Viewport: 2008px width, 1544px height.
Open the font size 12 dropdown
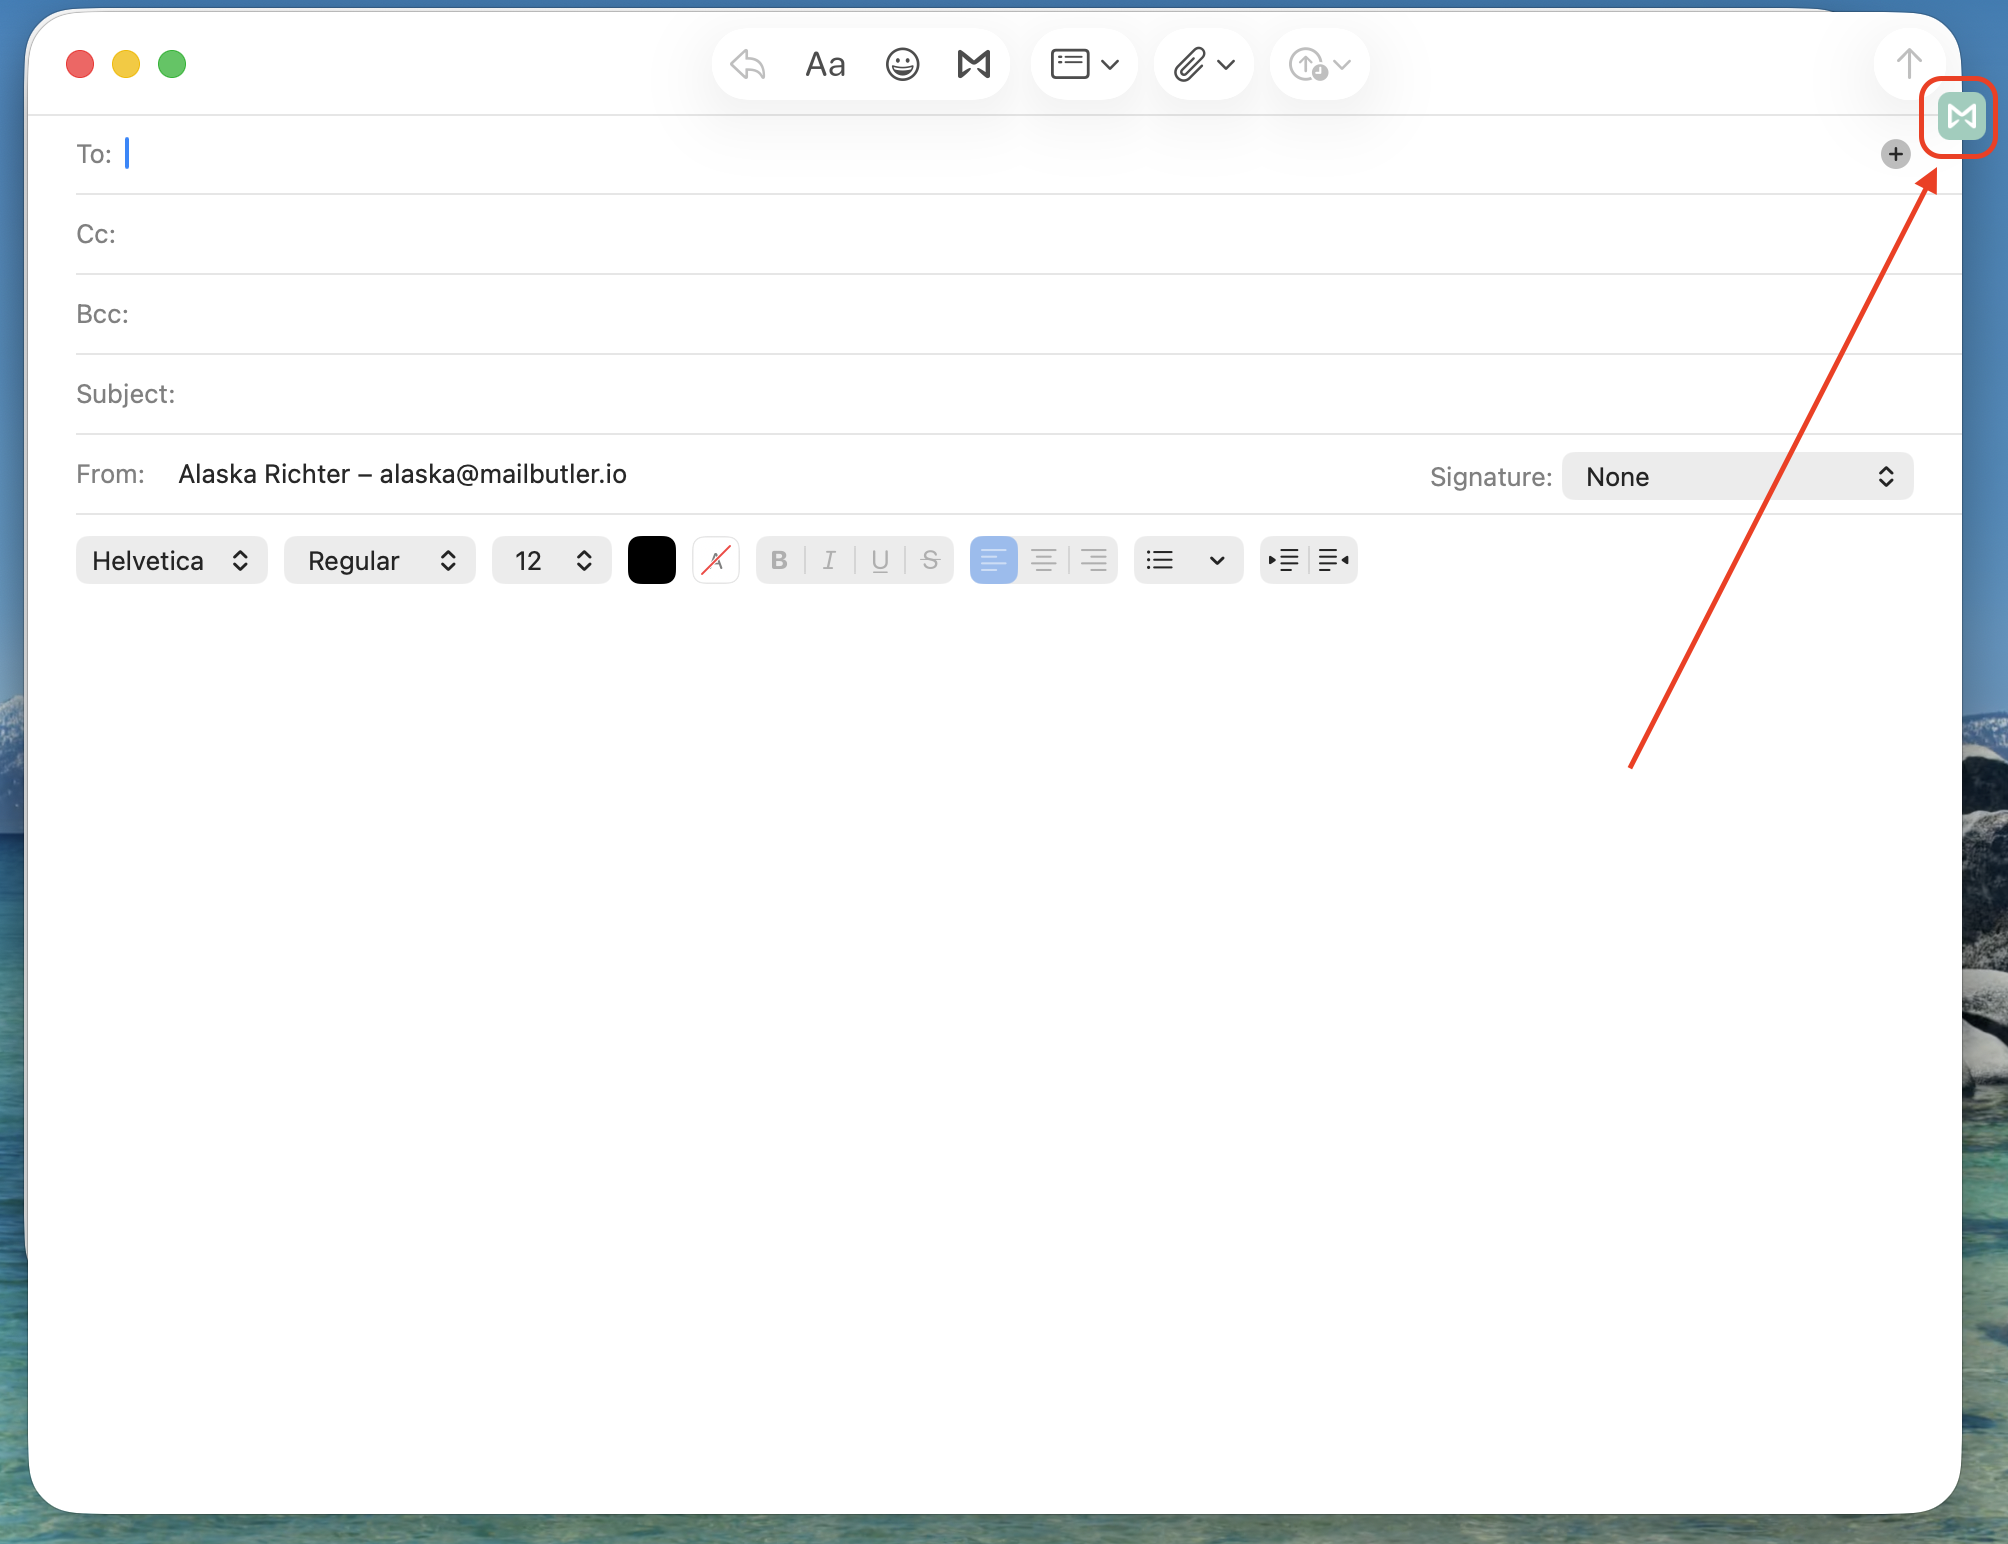551,560
